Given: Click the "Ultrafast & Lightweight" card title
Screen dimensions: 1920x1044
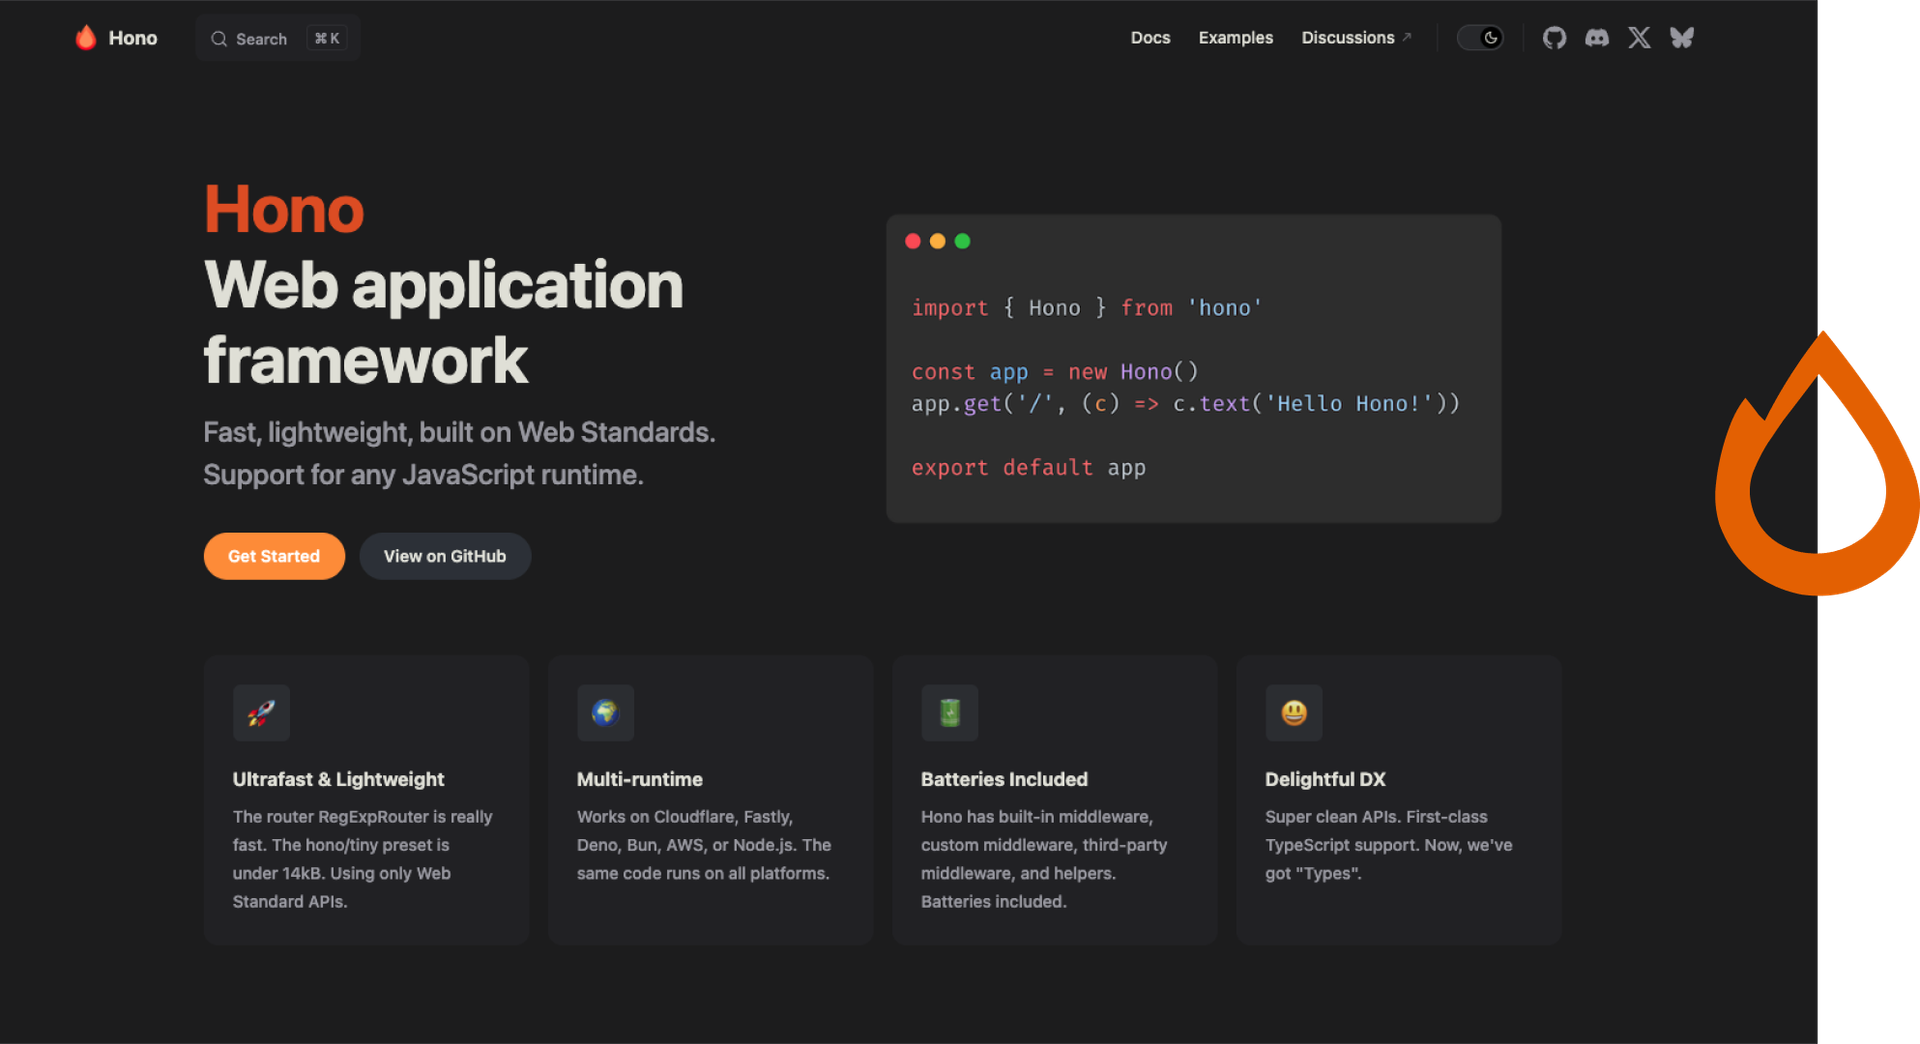Looking at the screenshot, I should pos(338,779).
